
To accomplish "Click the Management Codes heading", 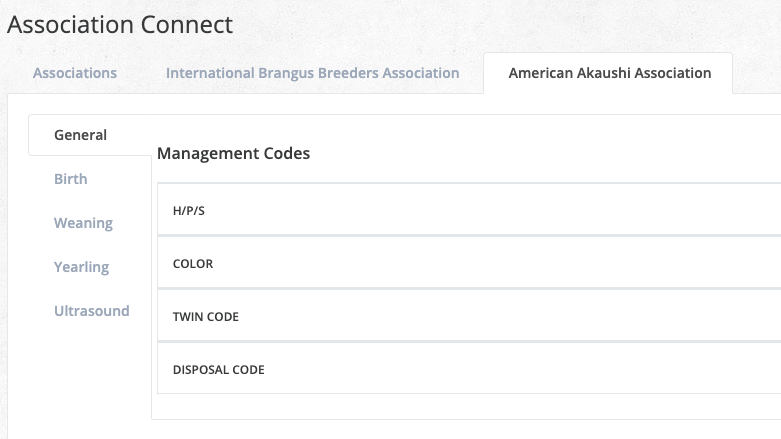I will pyautogui.click(x=233, y=154).
